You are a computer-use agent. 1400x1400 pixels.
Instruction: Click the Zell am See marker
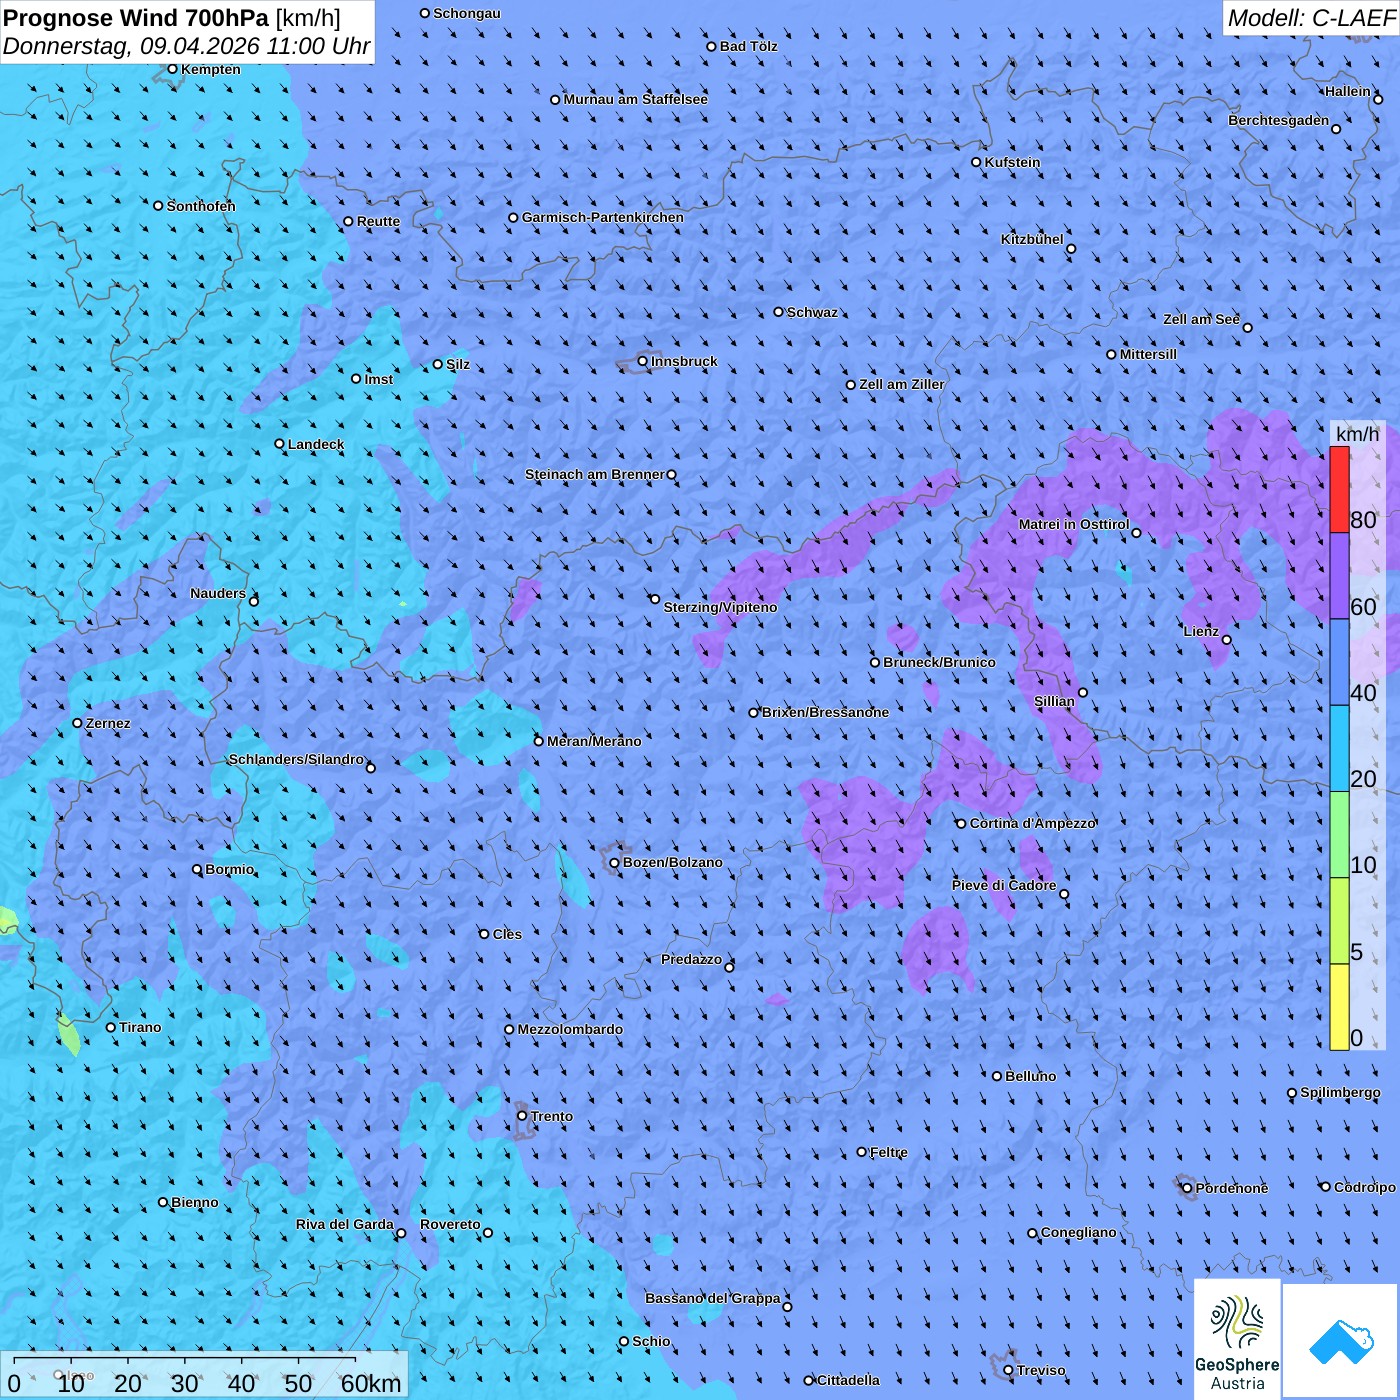(x=1247, y=328)
